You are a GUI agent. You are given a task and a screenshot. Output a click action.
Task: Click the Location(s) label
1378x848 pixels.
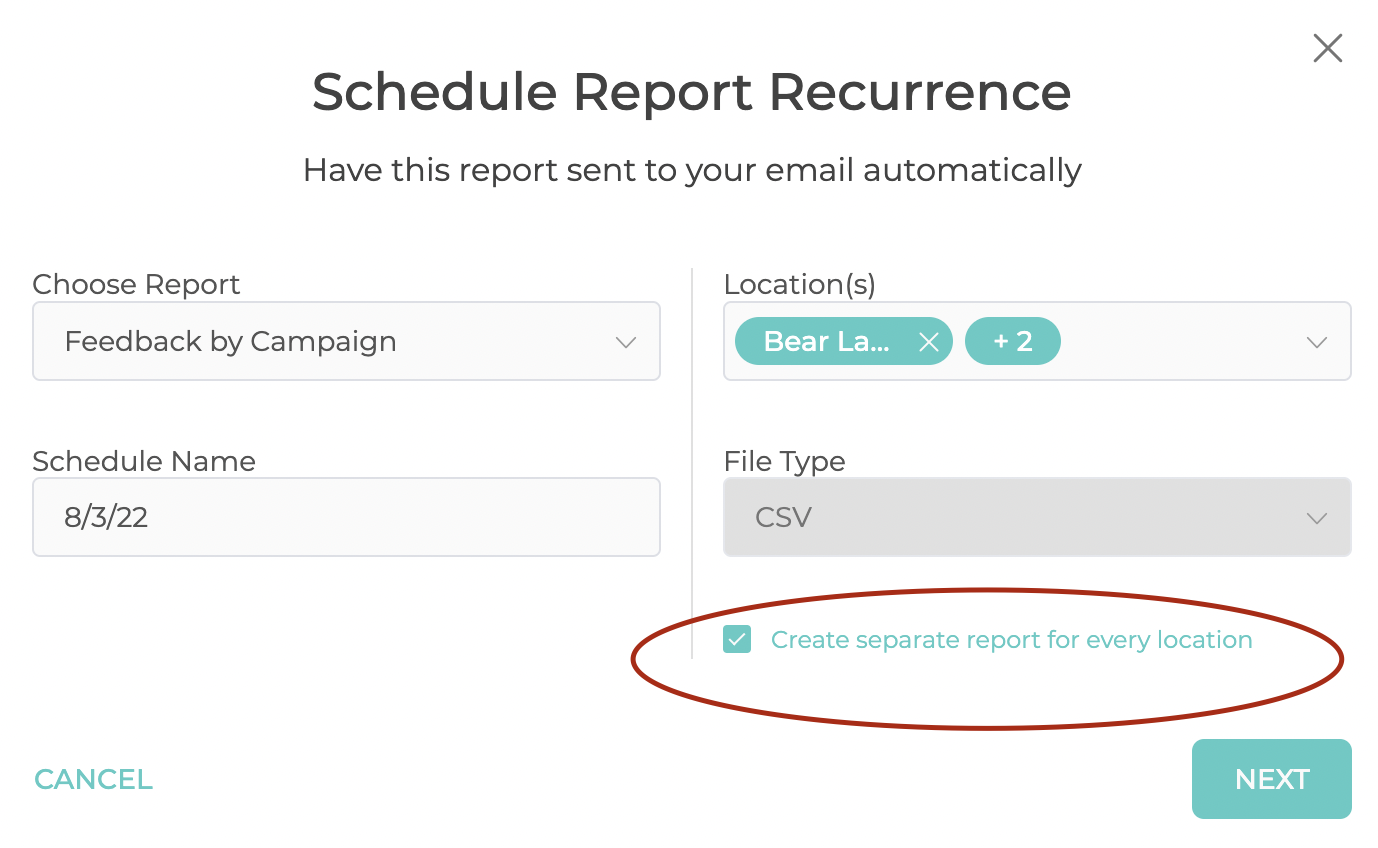pyautogui.click(x=799, y=285)
